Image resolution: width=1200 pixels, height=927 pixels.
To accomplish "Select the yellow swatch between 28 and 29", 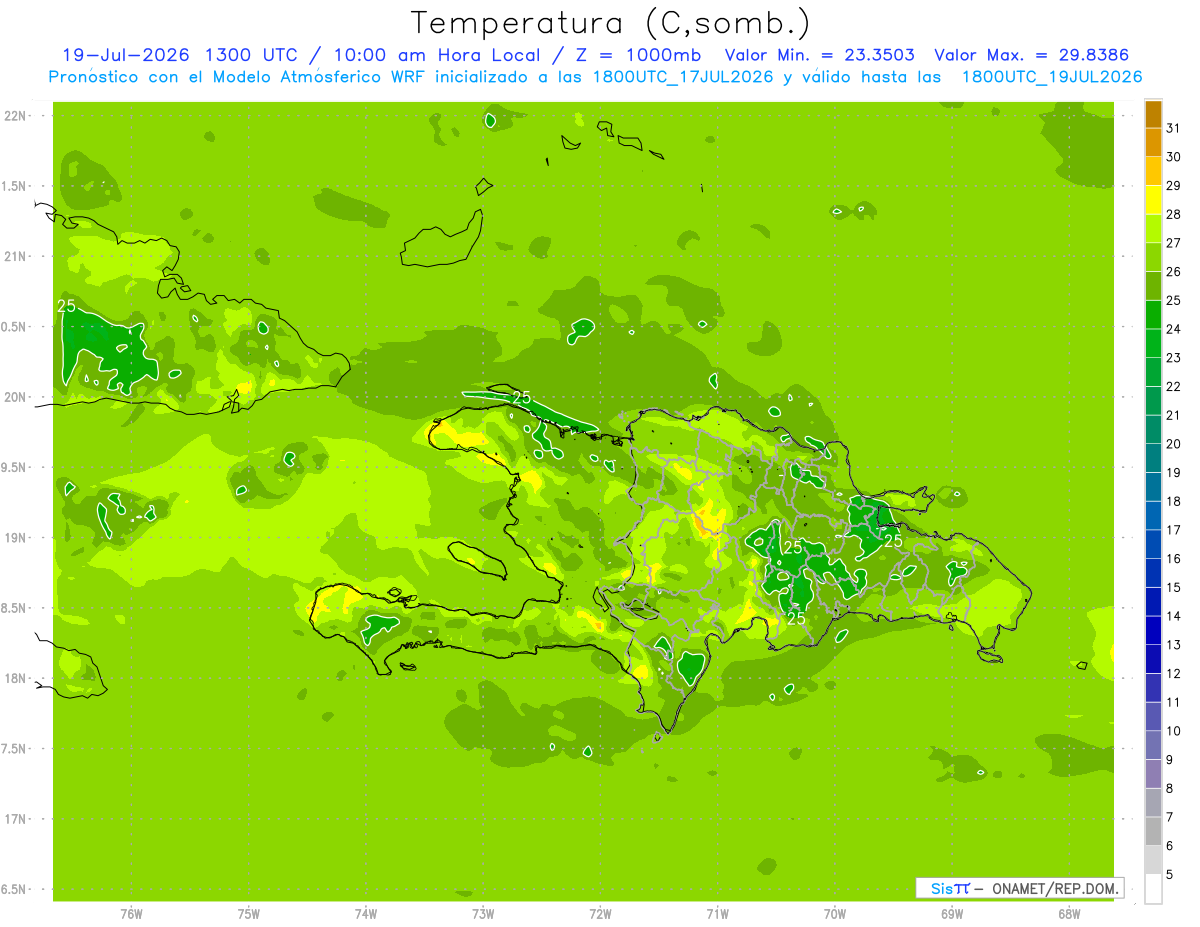I will pyautogui.click(x=1153, y=200).
